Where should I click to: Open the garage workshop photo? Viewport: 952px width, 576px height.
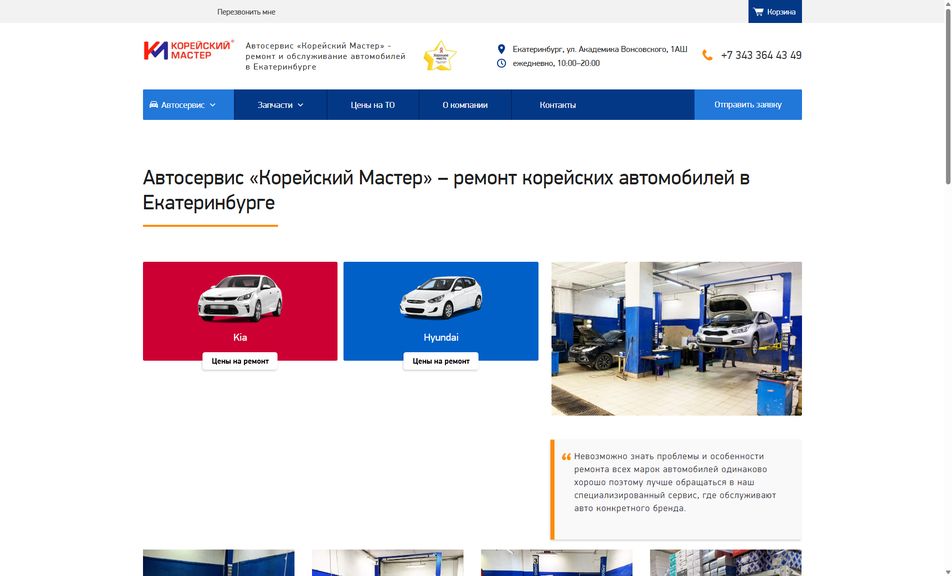pos(676,339)
